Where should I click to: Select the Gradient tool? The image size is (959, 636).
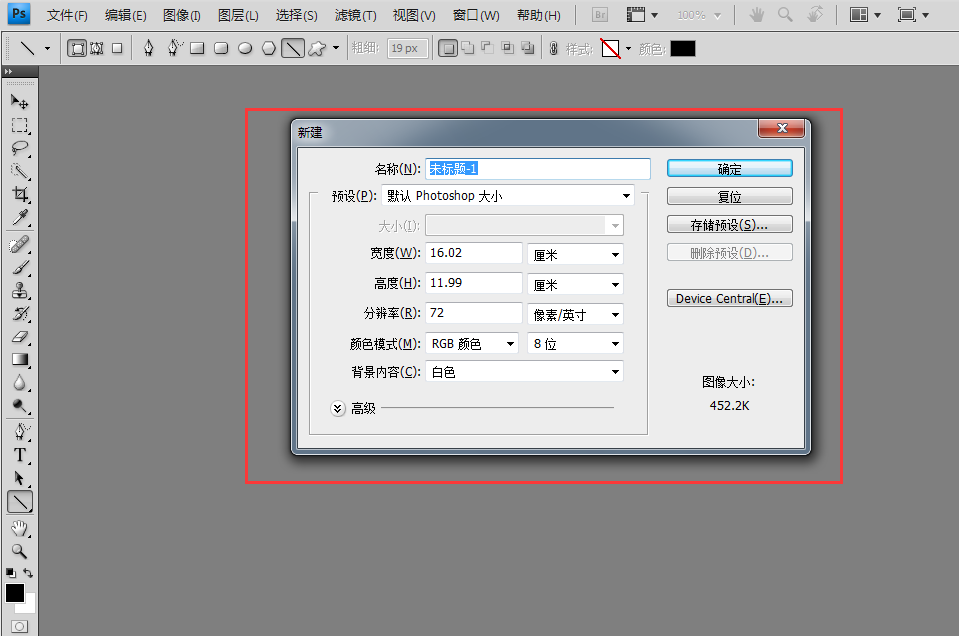(20, 360)
